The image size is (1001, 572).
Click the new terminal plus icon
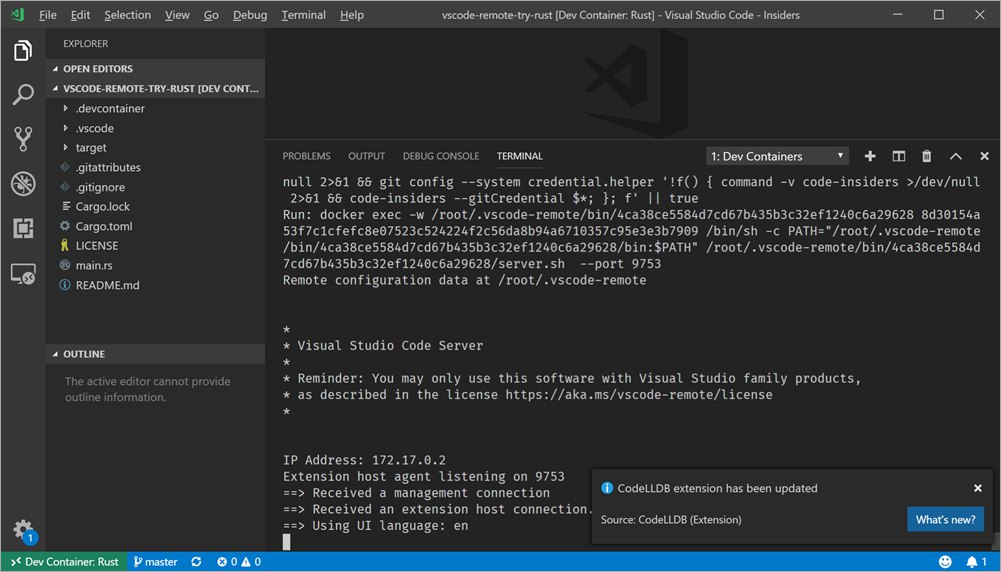pyautogui.click(x=869, y=156)
